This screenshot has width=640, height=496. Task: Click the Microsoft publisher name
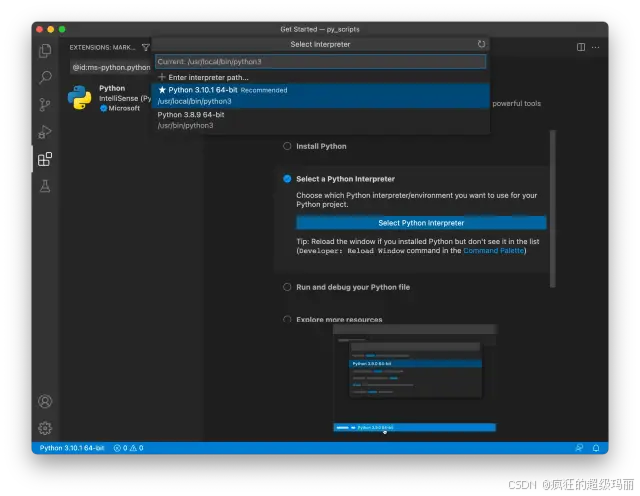point(124,108)
